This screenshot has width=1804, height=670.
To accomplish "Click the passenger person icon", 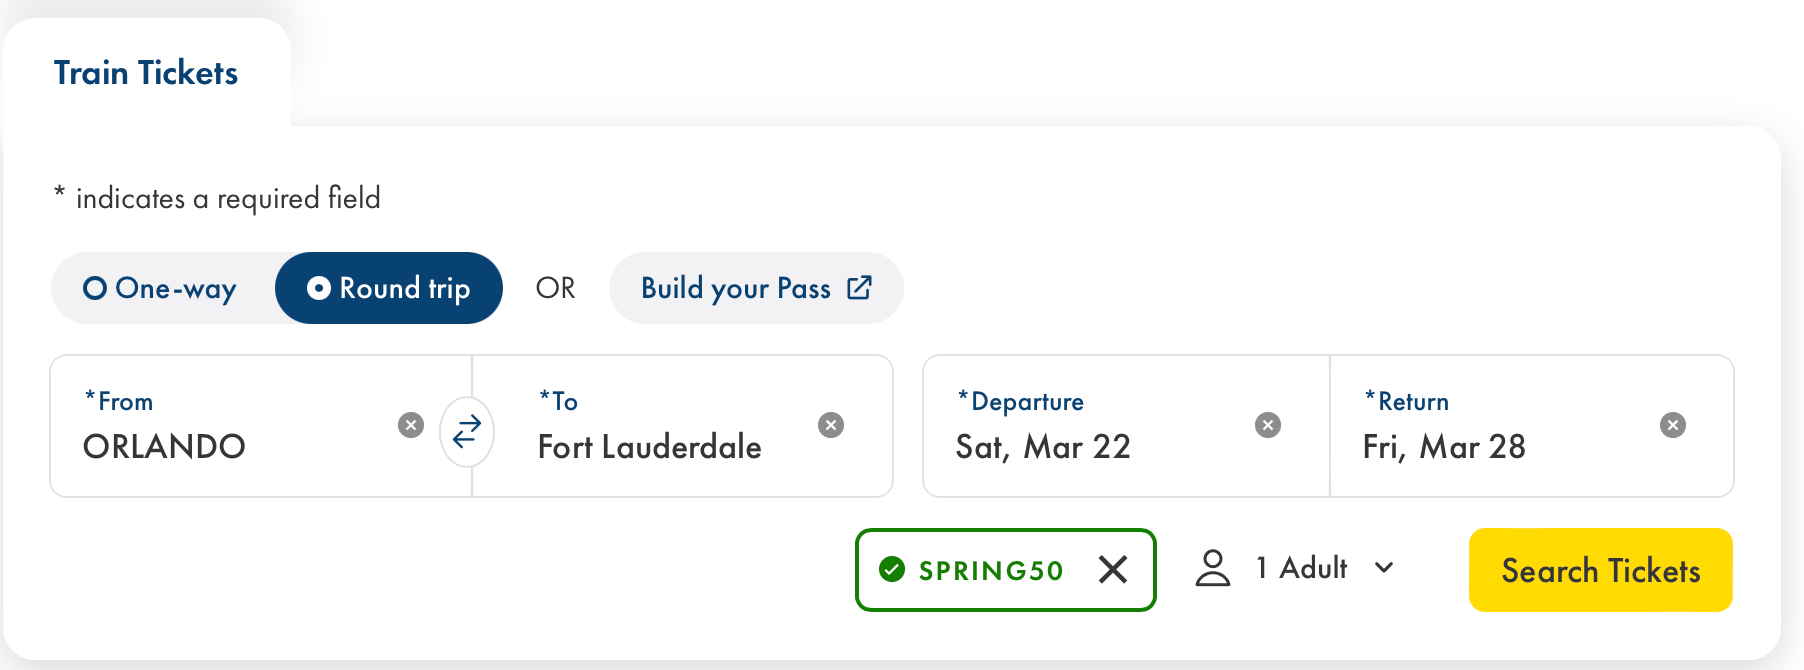I will [1213, 568].
